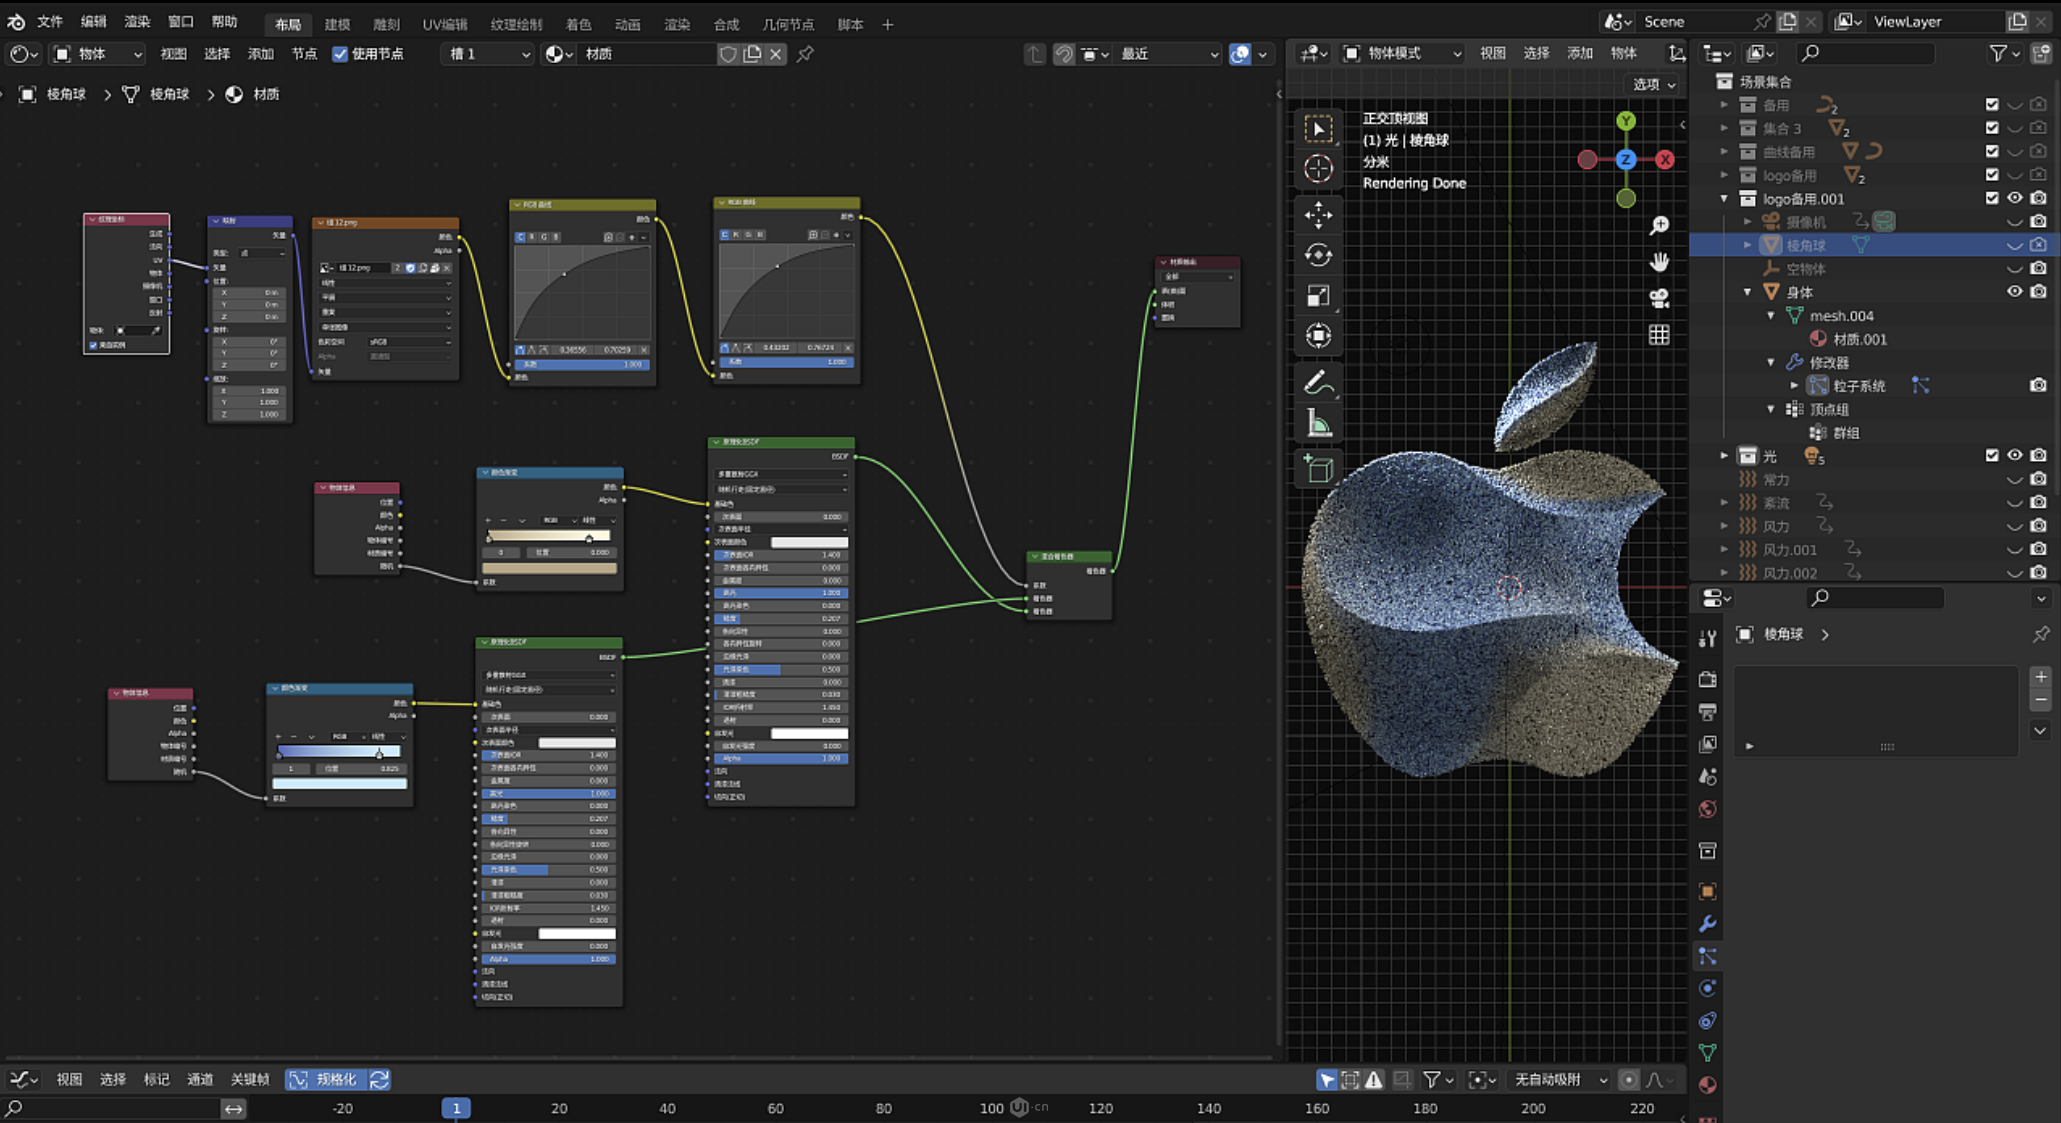
Task: Collapse the logo备用.001 collection
Action: [x=1724, y=198]
